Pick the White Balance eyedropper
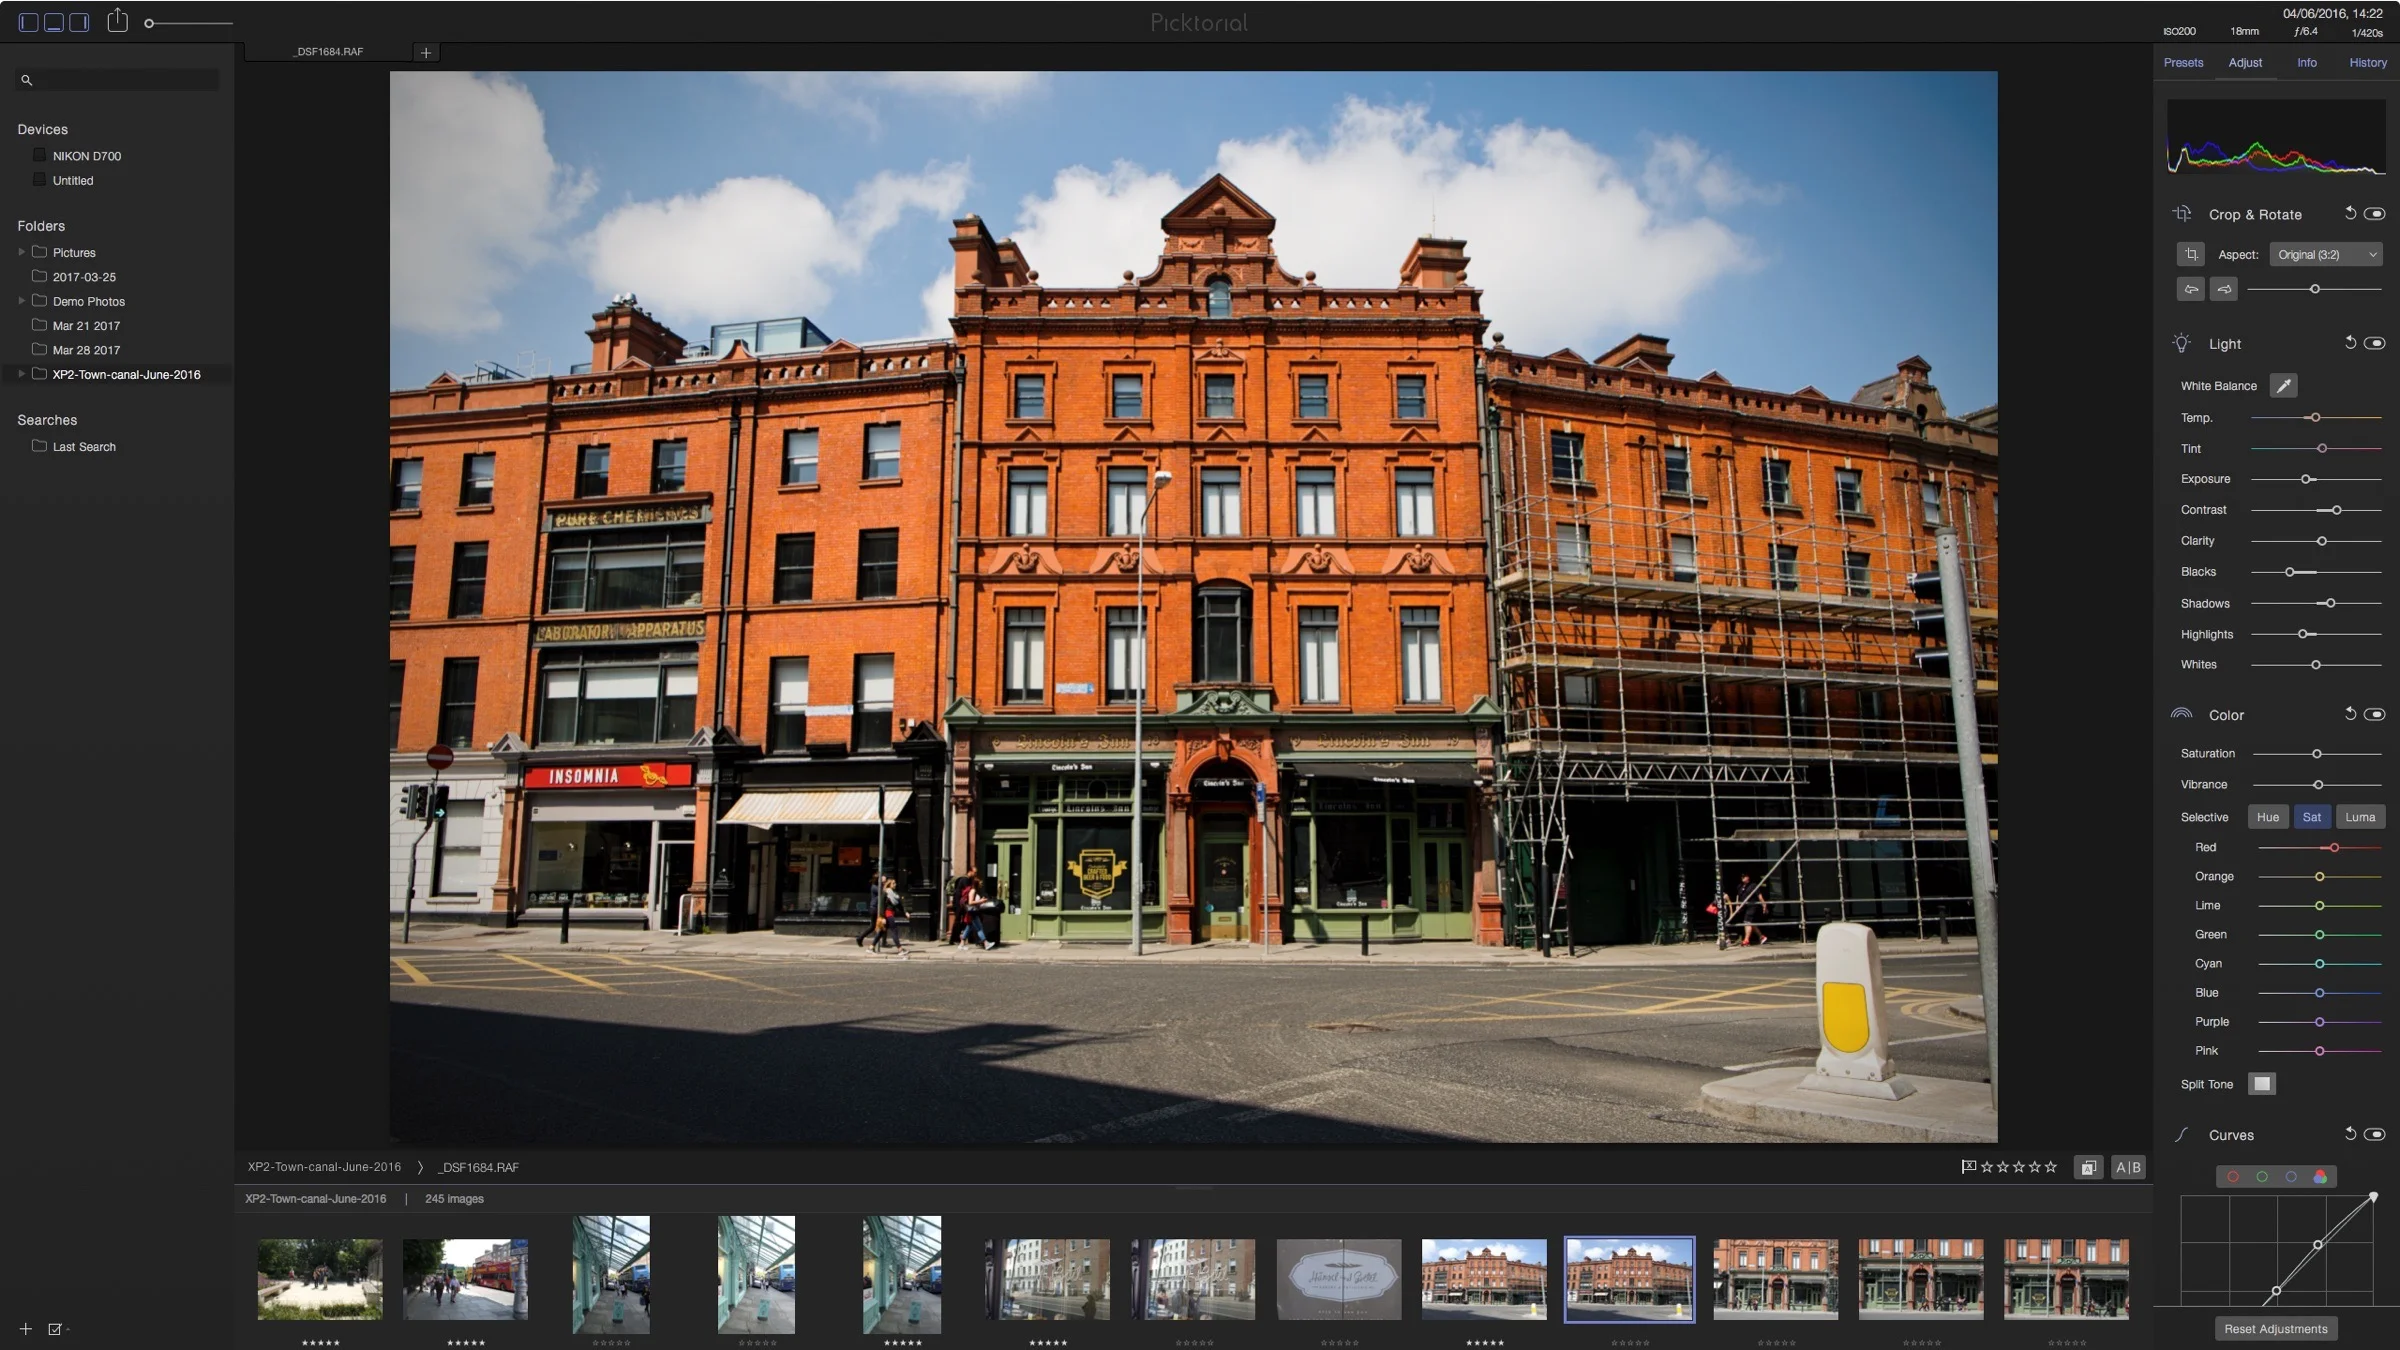 click(2283, 386)
